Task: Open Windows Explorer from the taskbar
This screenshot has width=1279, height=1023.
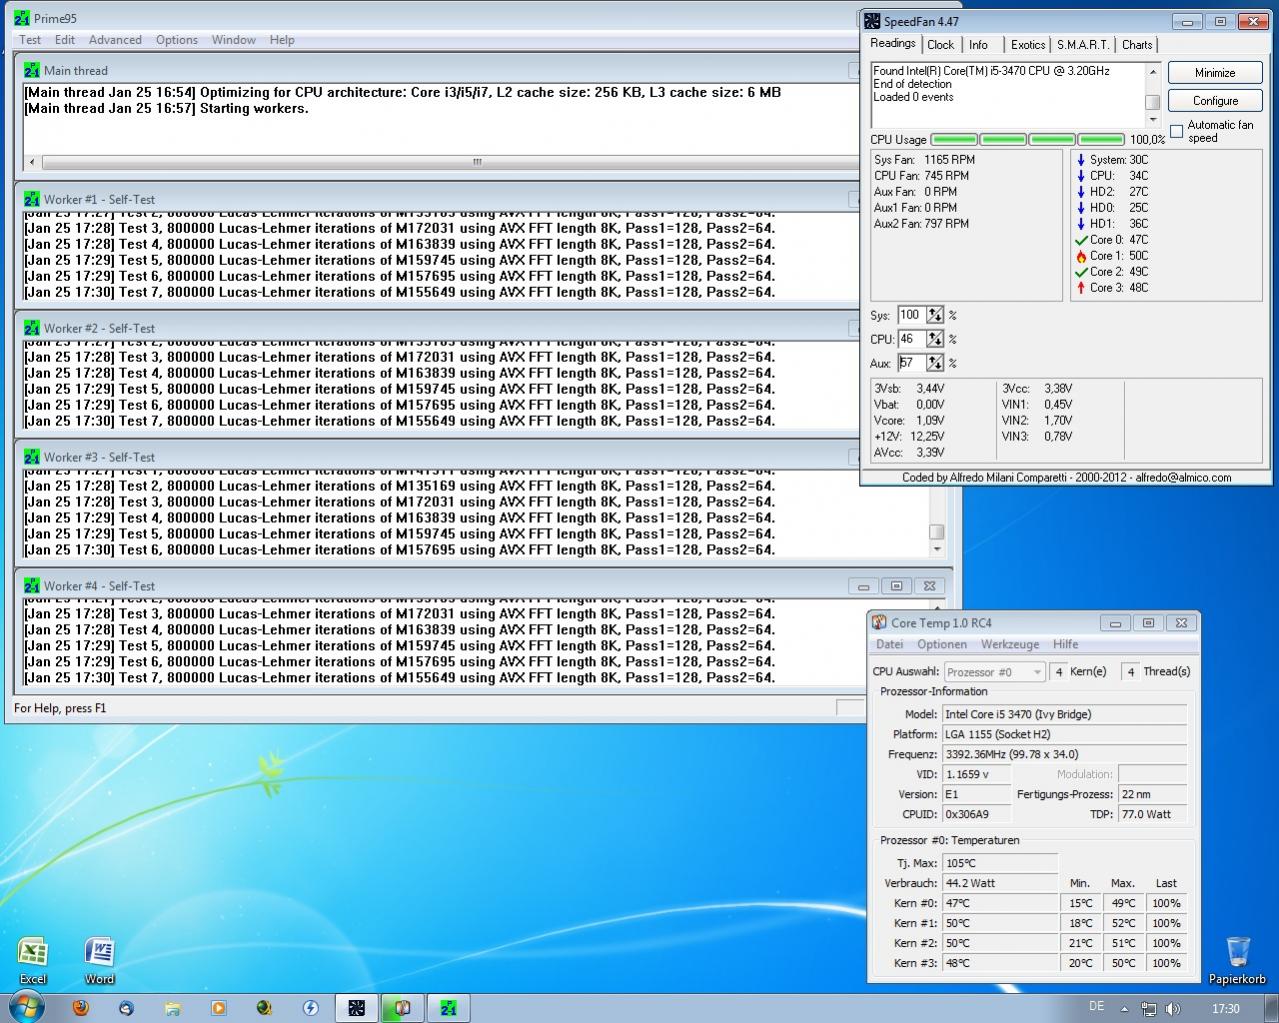Action: click(x=172, y=1008)
